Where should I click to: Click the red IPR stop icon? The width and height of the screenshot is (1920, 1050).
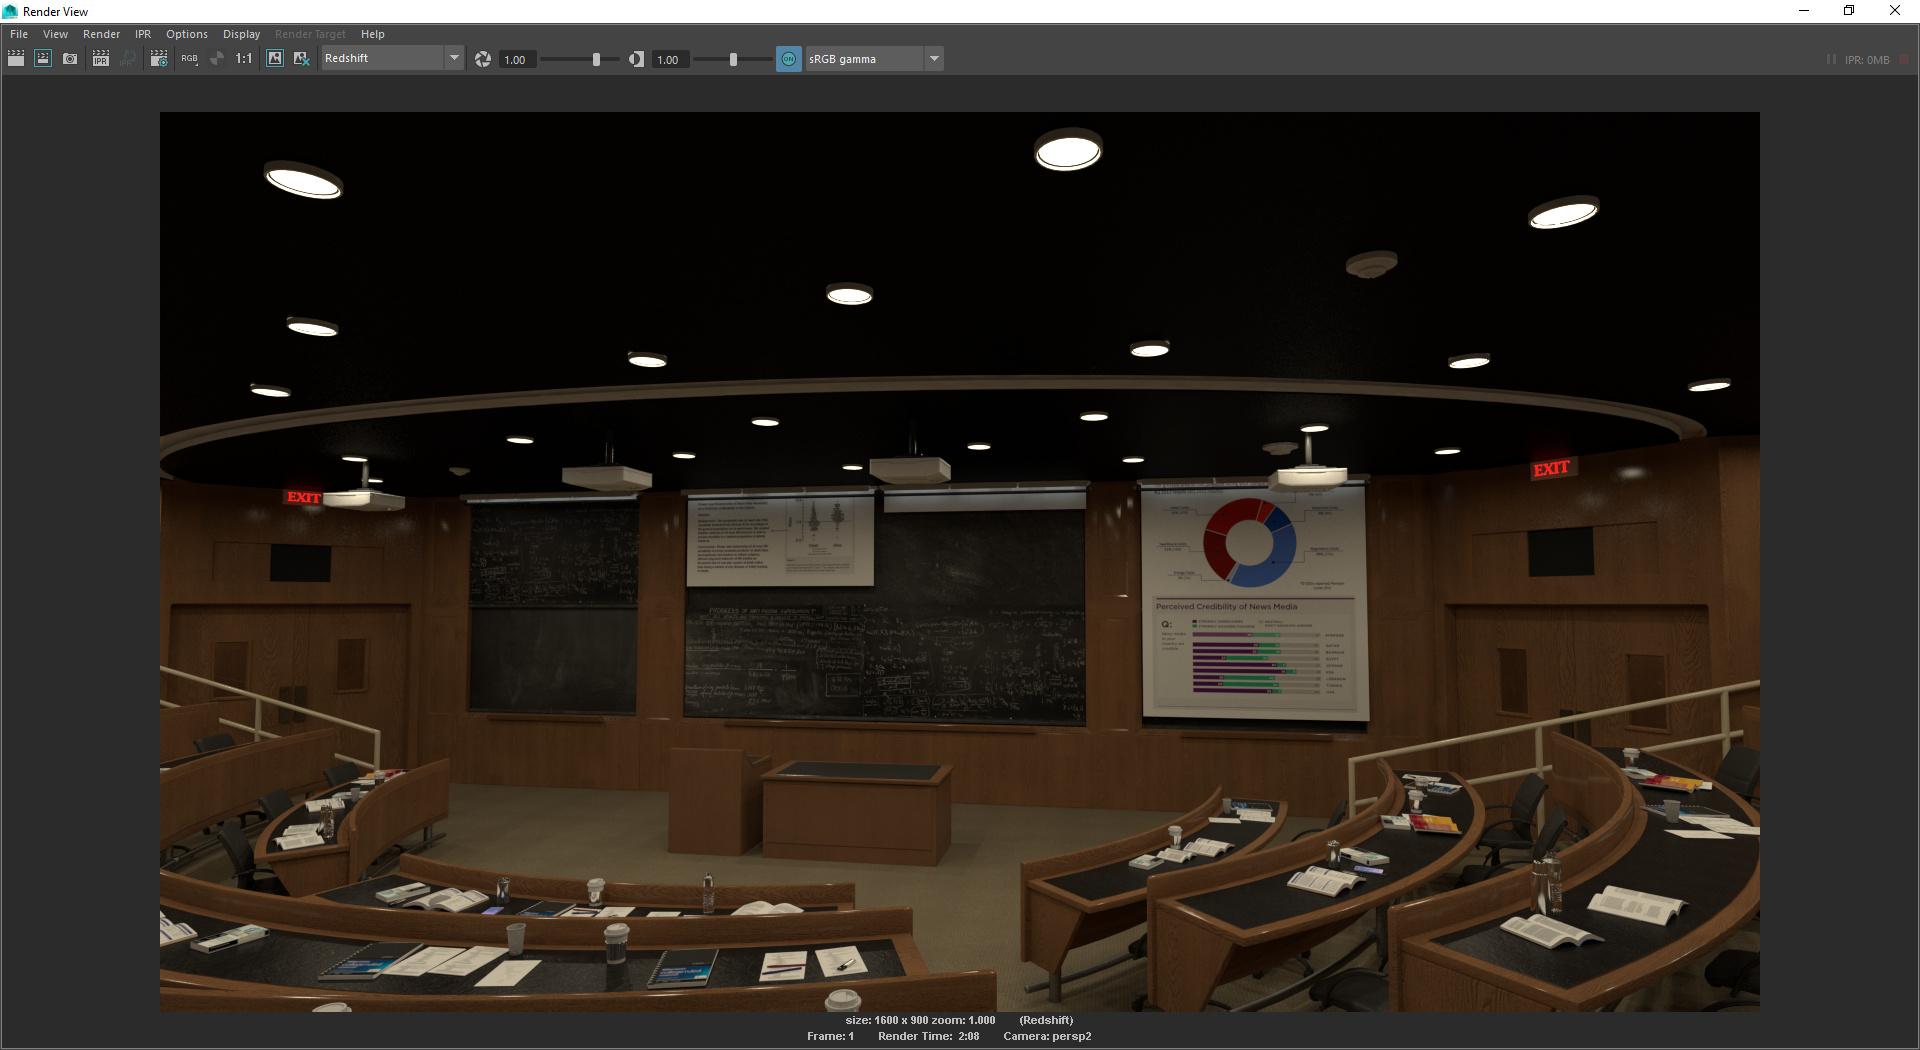[1904, 59]
